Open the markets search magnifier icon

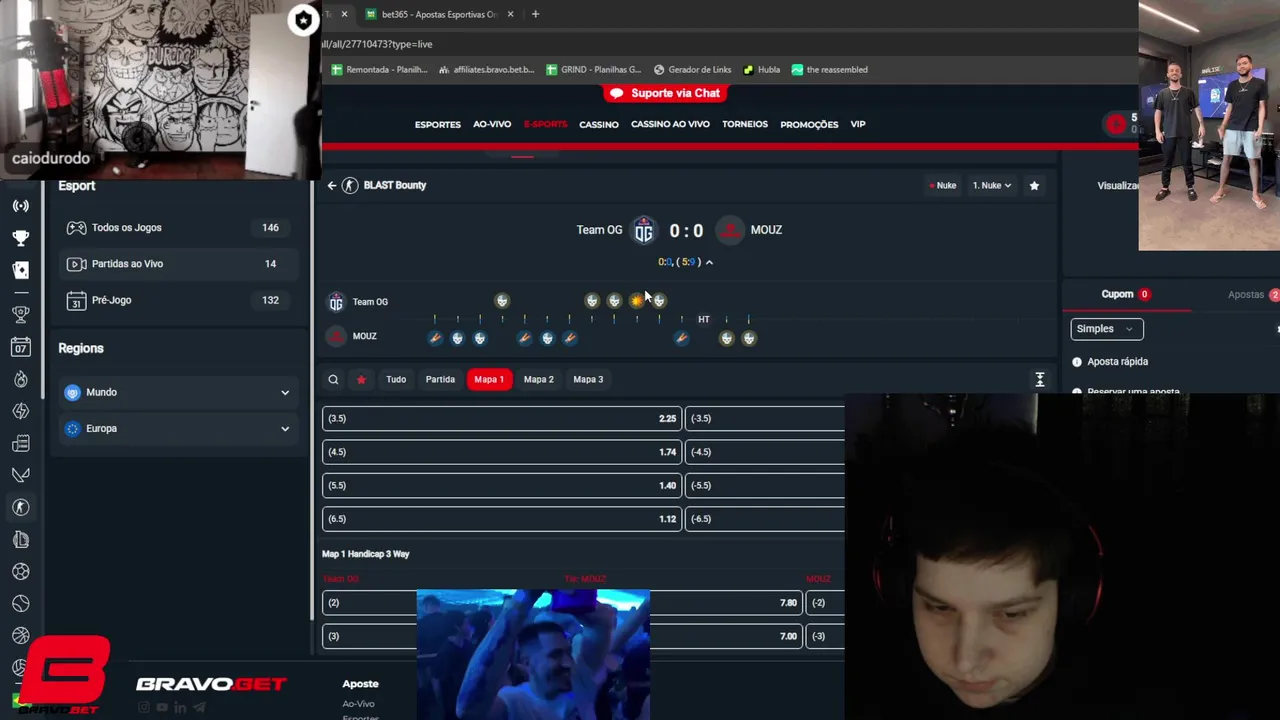333,379
